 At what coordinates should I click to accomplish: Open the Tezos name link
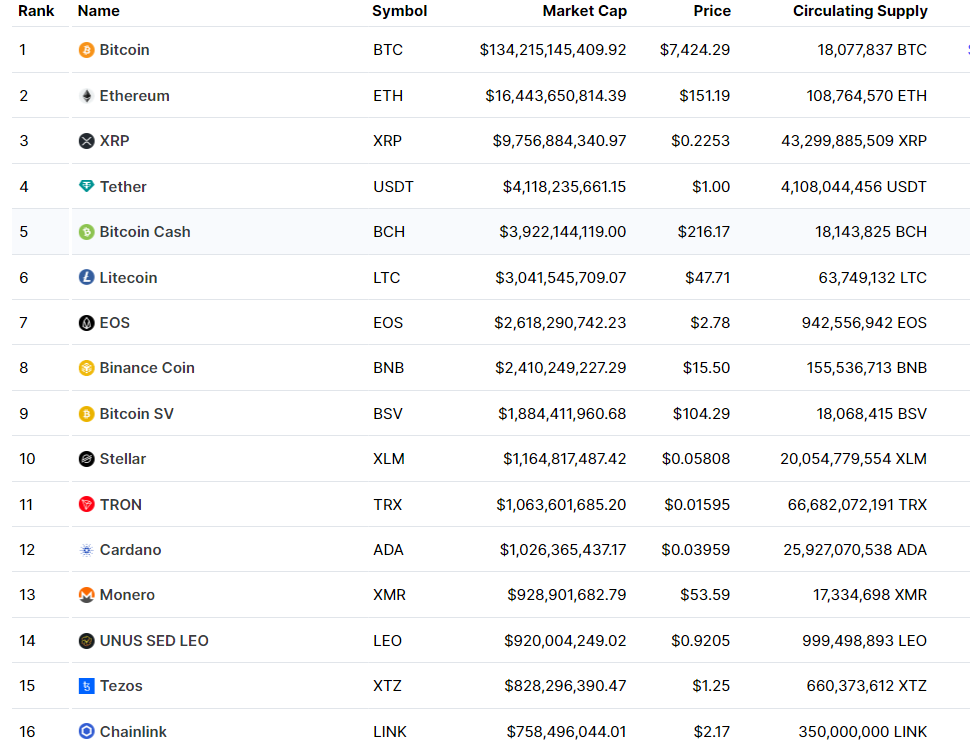121,686
